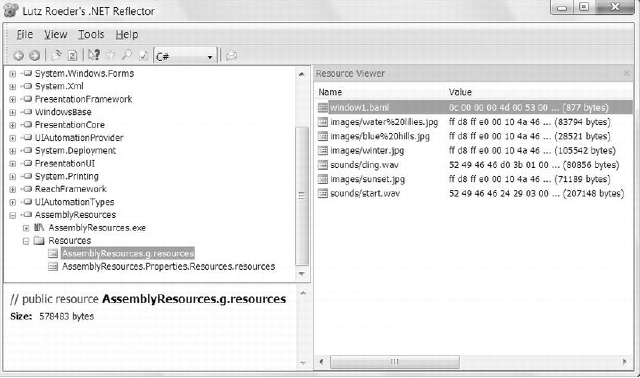Click the context help pointer icon

(x=94, y=55)
